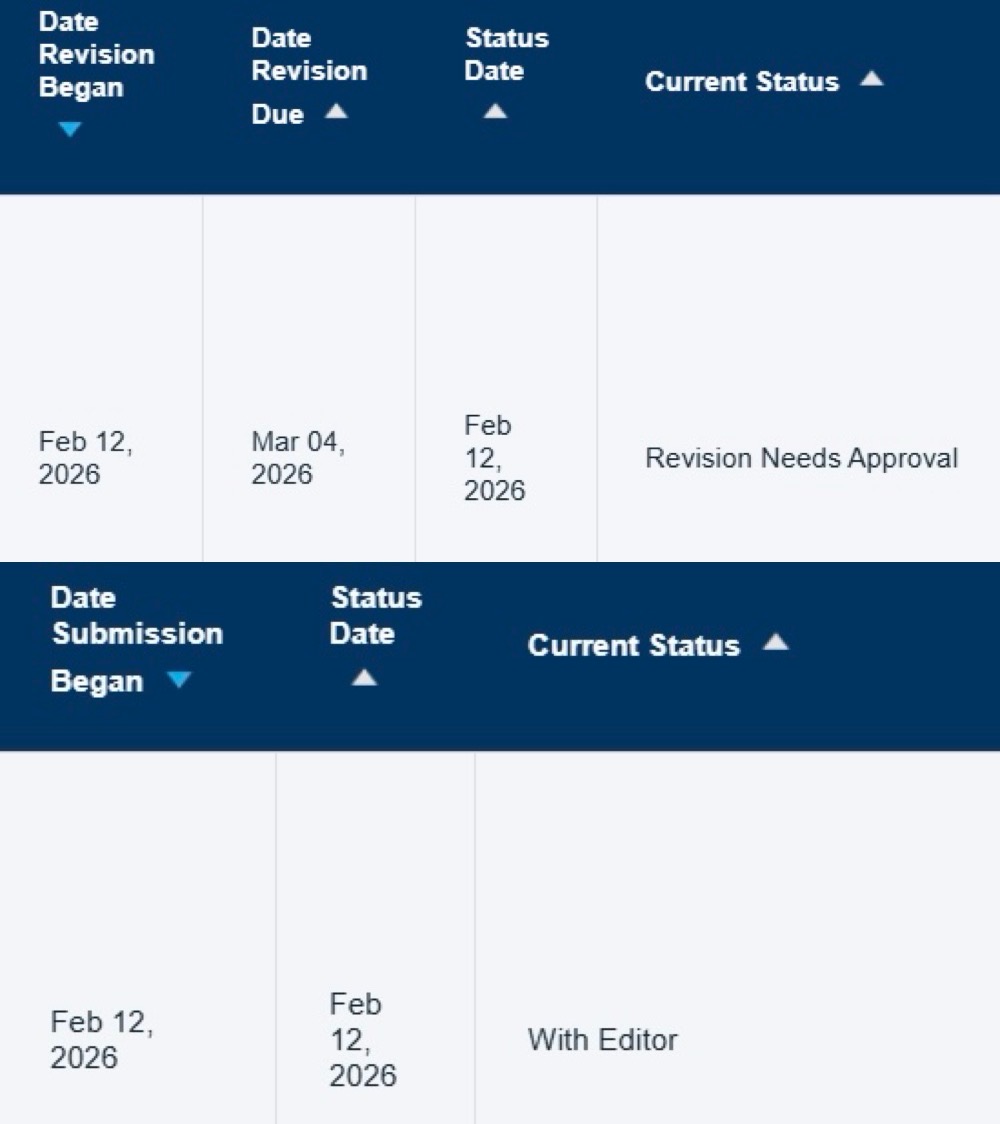Viewport: 1000px width, 1124px height.
Task: Click the Status Date value in the With Editor row
Action: click(362, 1040)
